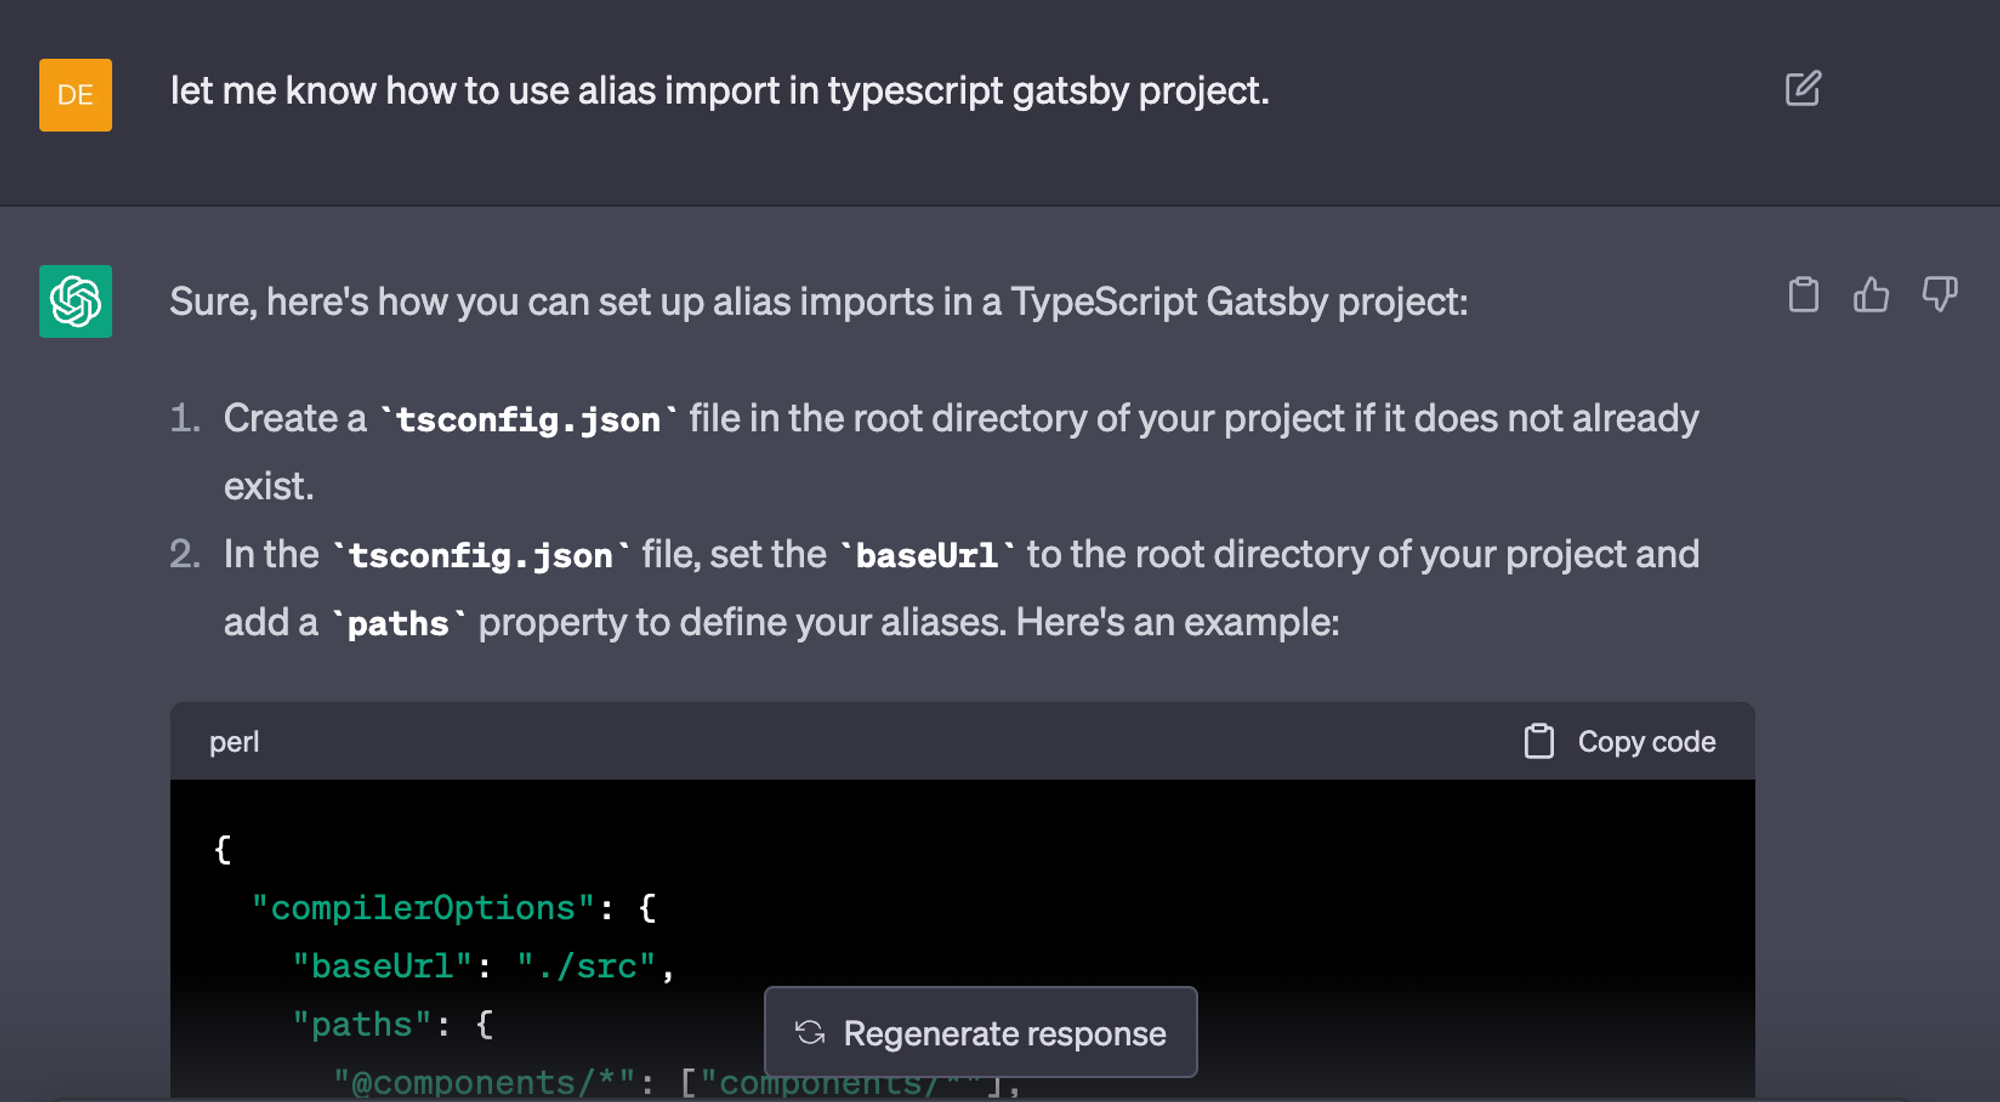
Task: Give thumbs down to the response
Action: point(1939,295)
